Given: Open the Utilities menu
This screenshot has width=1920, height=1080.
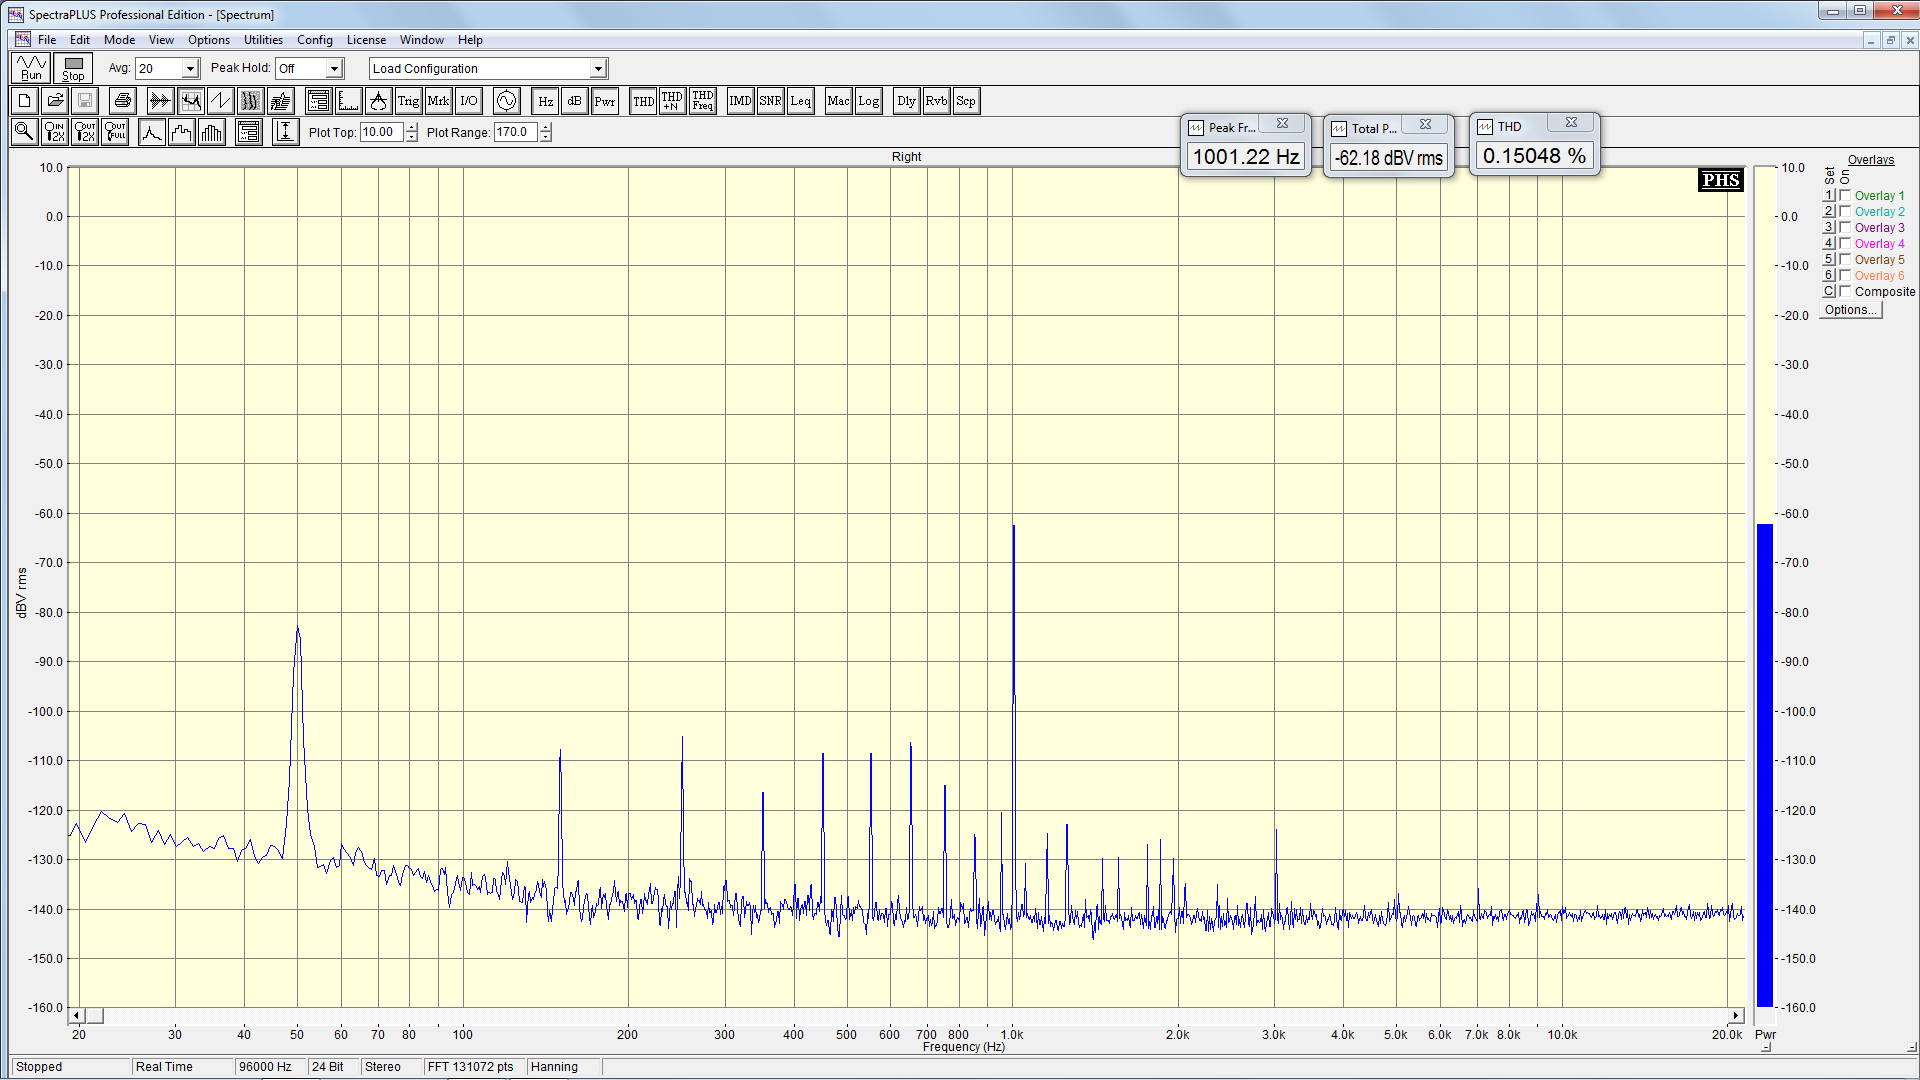Looking at the screenshot, I should tap(263, 40).
